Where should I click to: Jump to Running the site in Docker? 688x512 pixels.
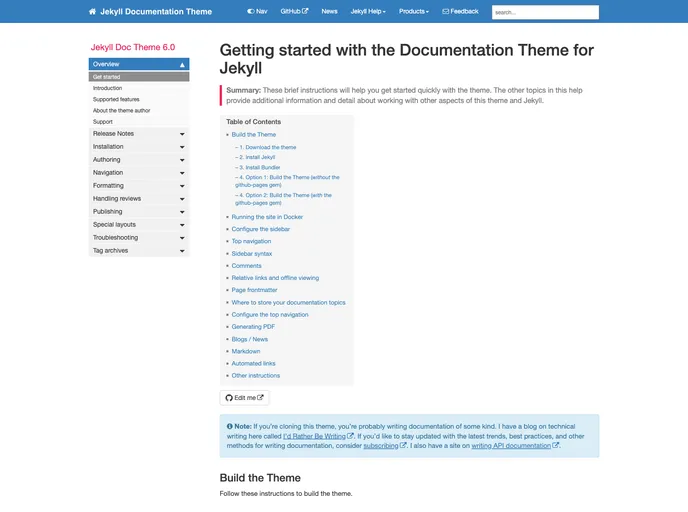pos(267,217)
